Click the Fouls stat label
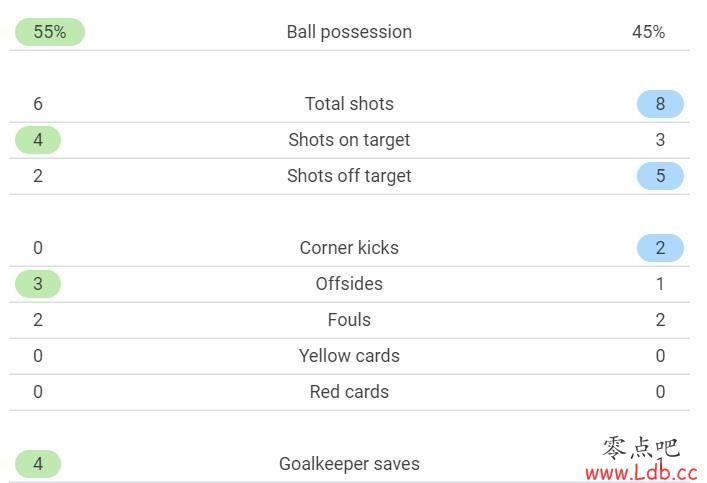 pos(349,320)
